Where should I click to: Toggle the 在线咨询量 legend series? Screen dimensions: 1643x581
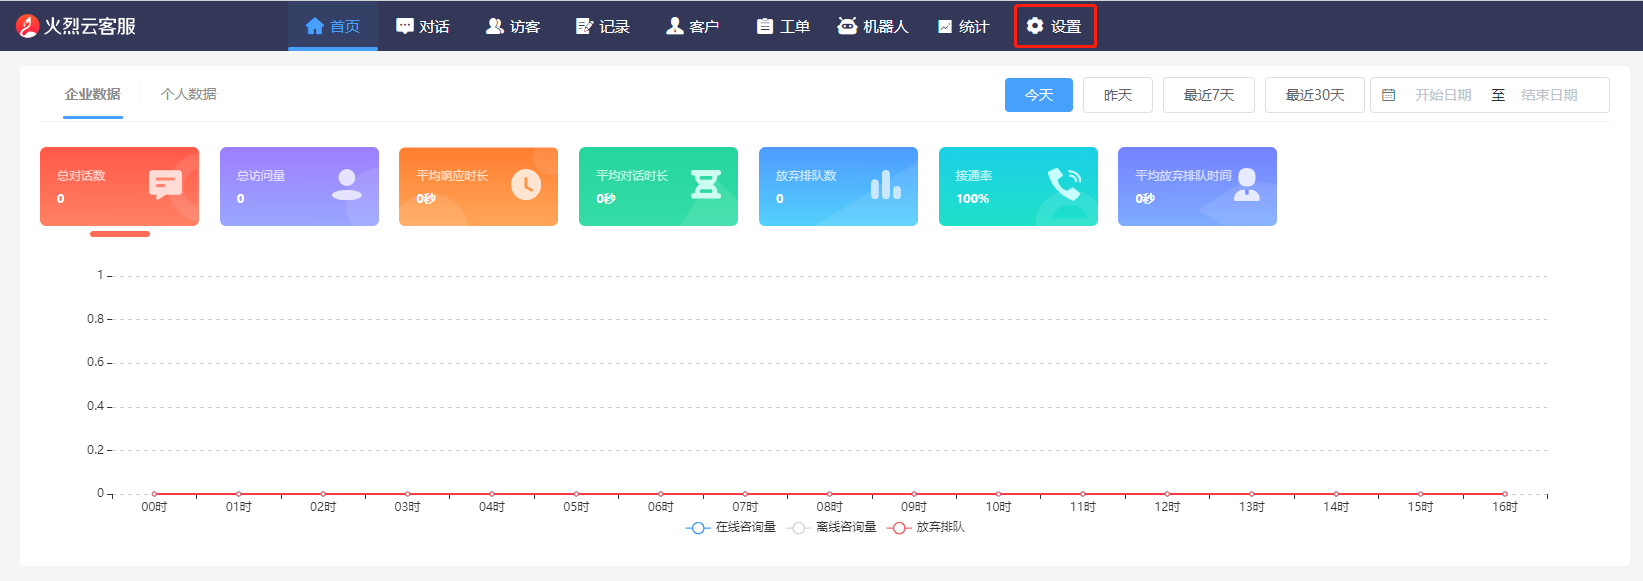731,527
